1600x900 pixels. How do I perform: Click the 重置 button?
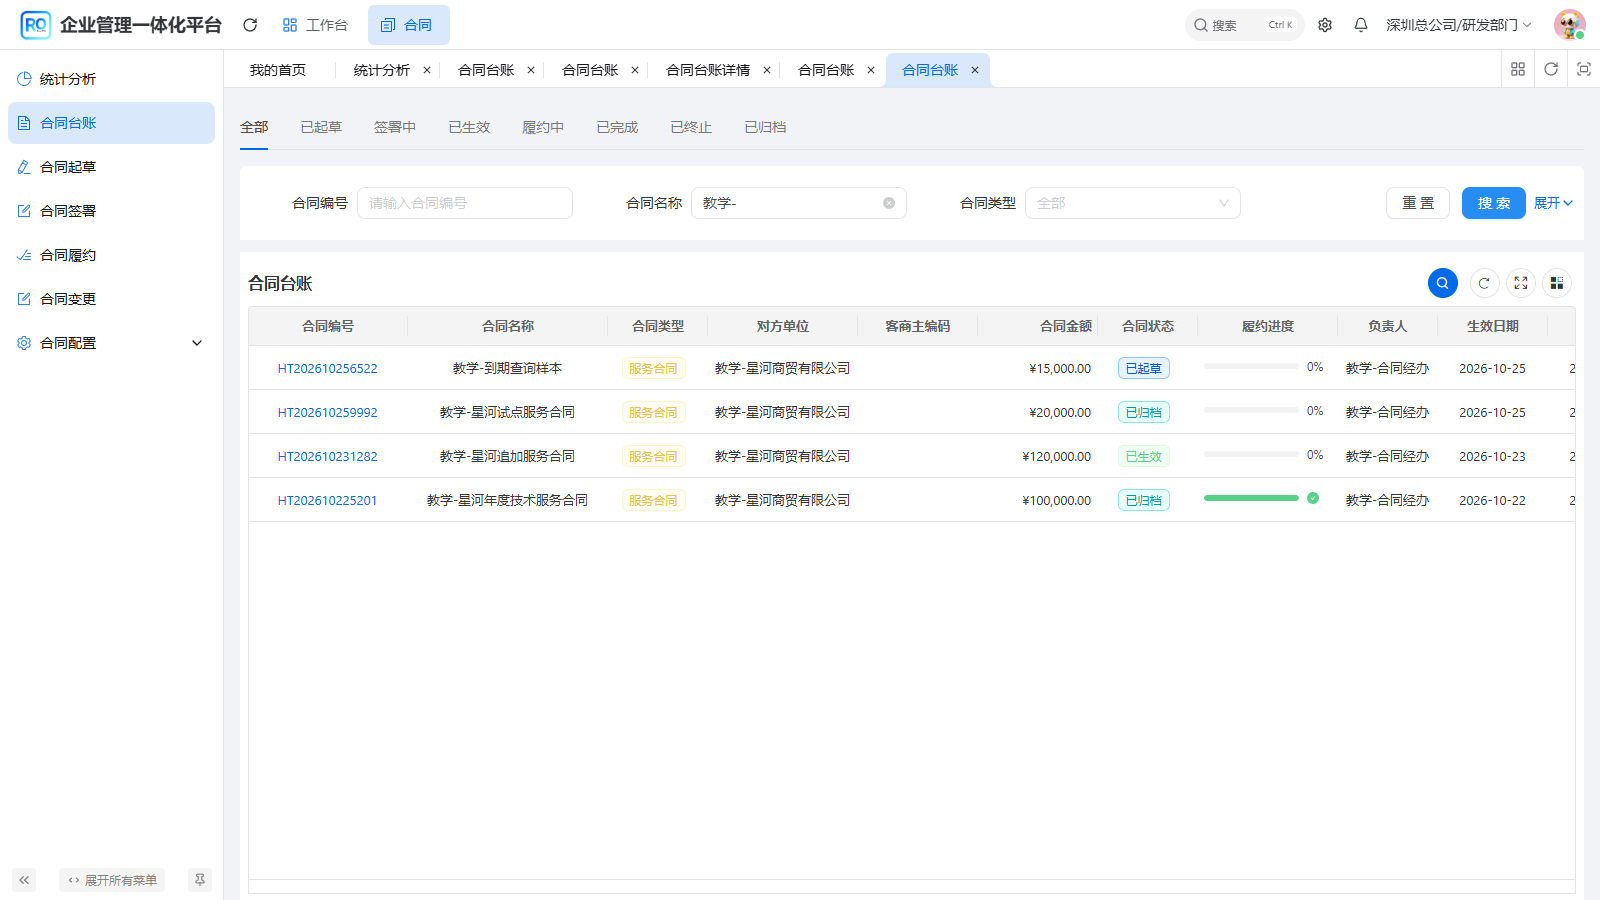point(1418,203)
